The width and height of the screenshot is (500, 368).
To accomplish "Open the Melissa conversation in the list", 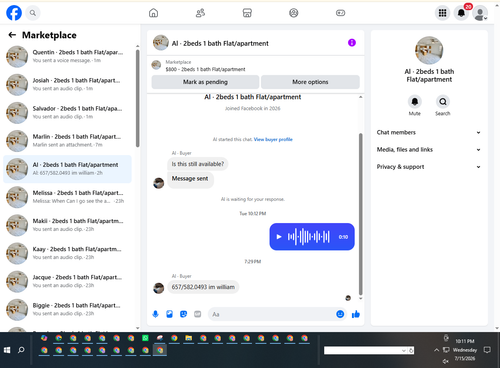I will pyautogui.click(x=67, y=197).
